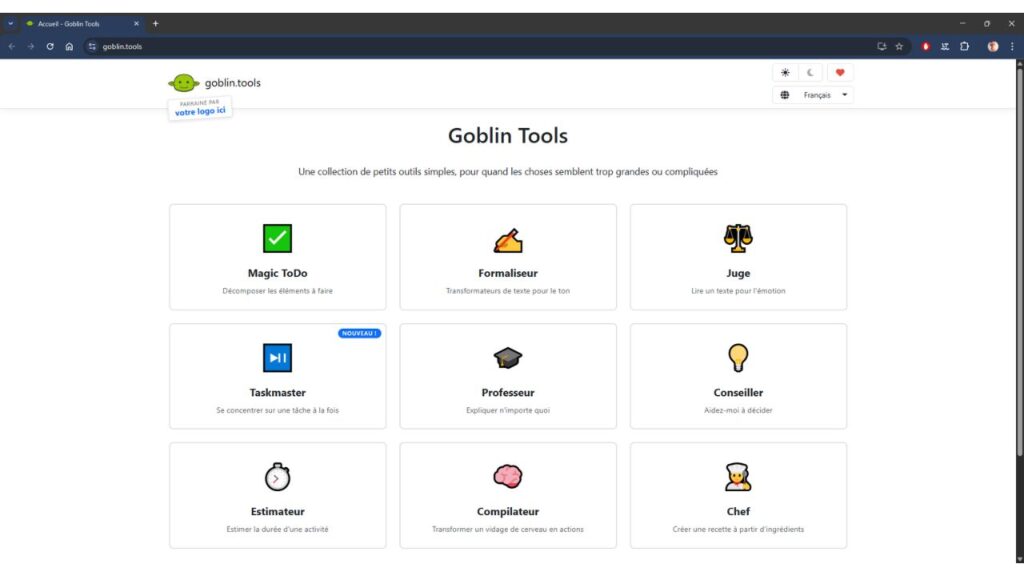This screenshot has height=576, width=1024.
Task: Click 'Décomposer les éléments à faire' text
Action: pyautogui.click(x=277, y=291)
